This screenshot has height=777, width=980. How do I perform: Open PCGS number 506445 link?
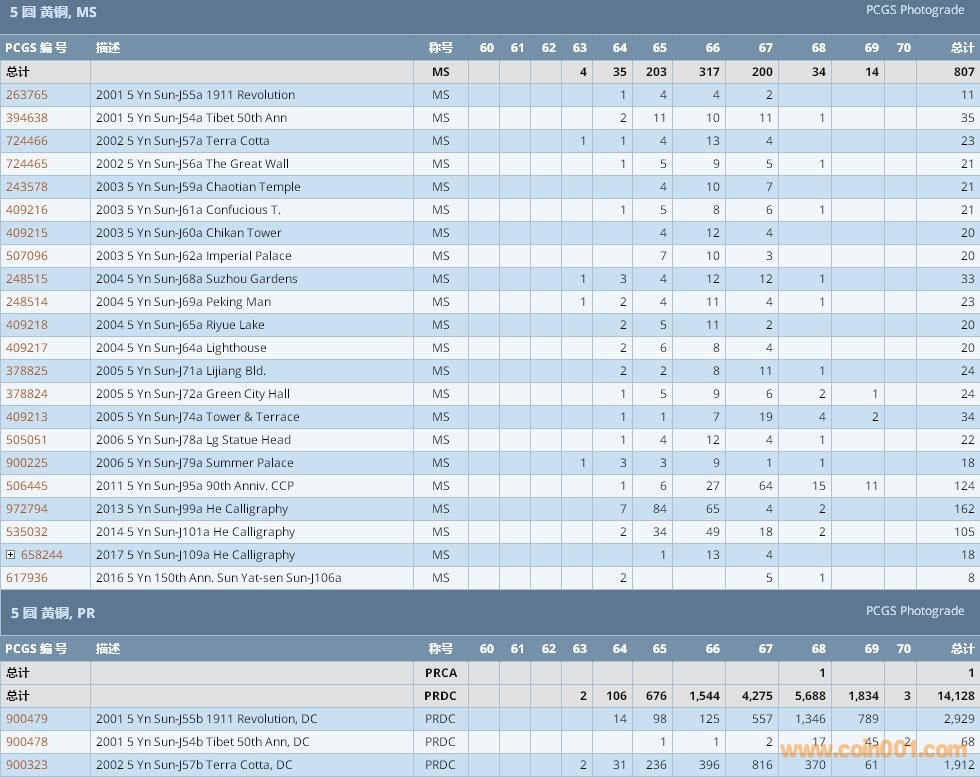click(x=27, y=486)
